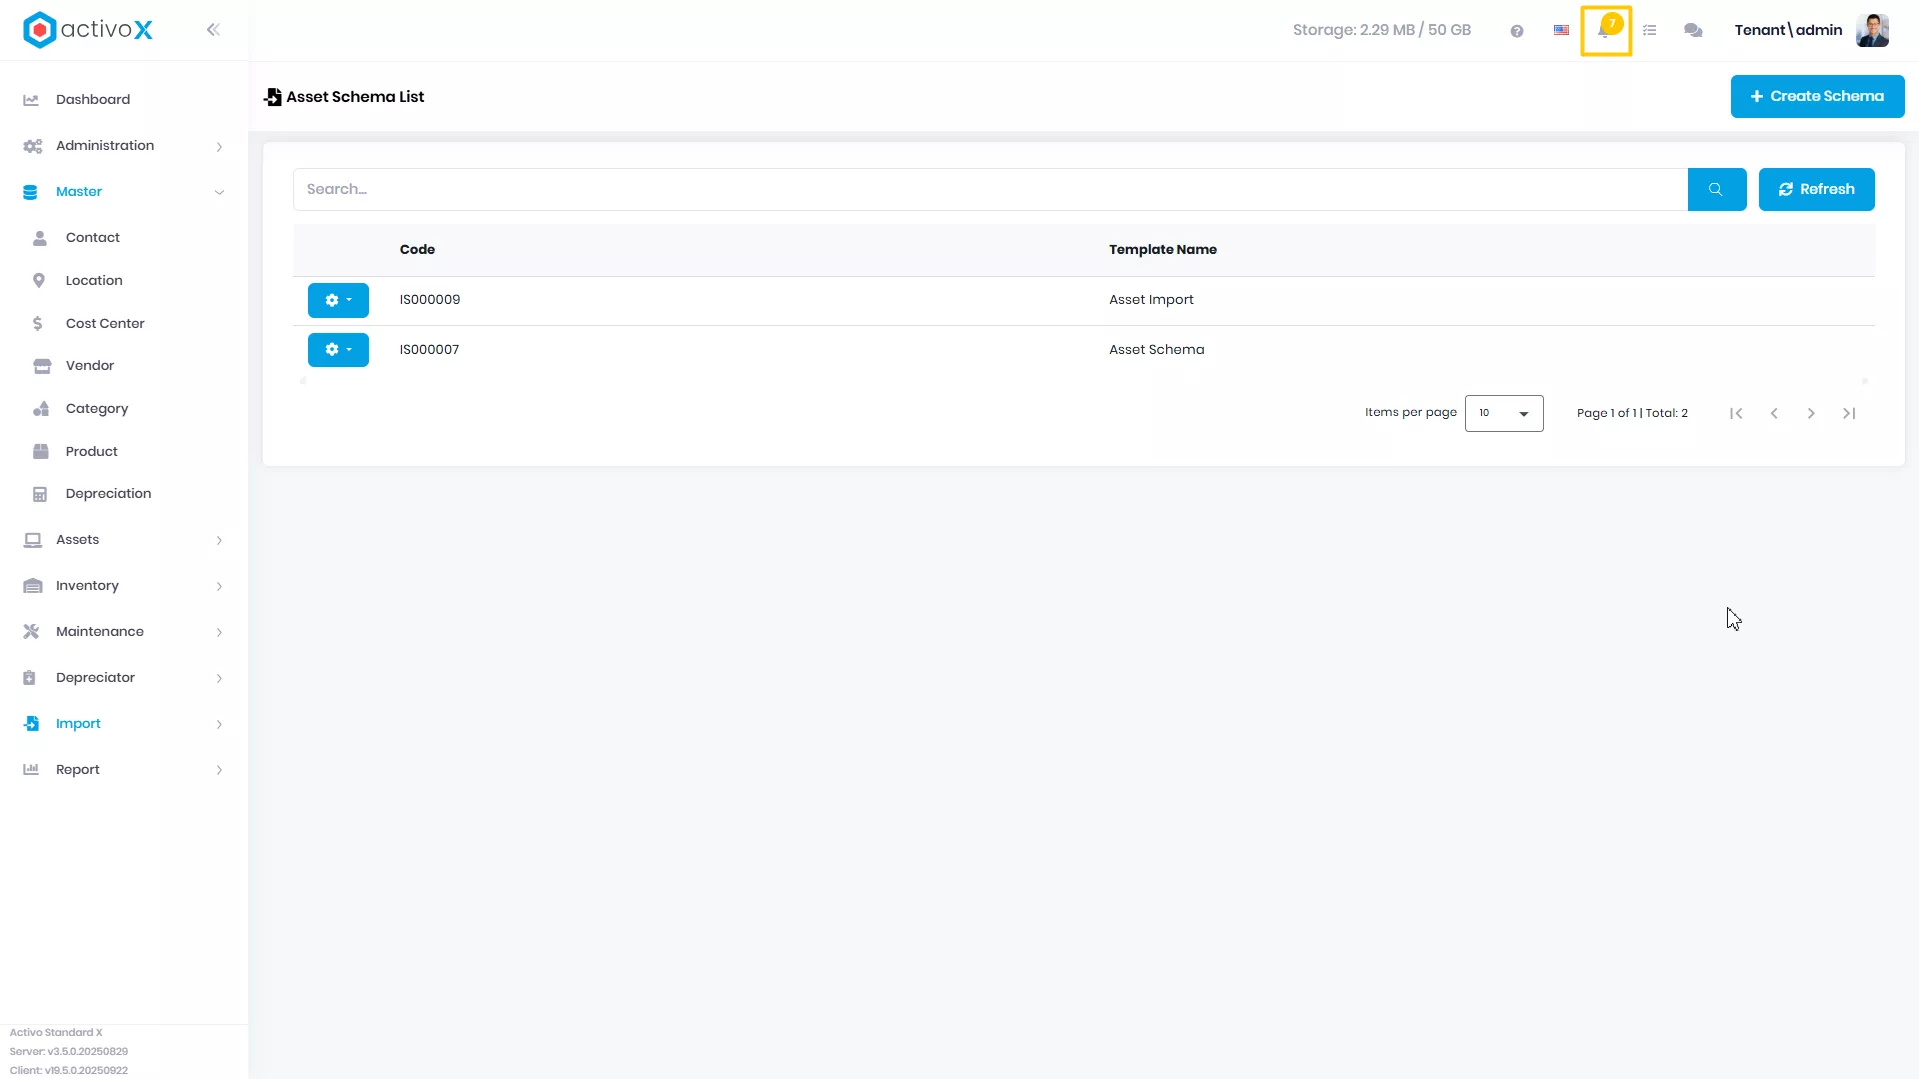Image resolution: width=1919 pixels, height=1079 pixels.
Task: Click the Storage usage text
Action: tap(1381, 30)
